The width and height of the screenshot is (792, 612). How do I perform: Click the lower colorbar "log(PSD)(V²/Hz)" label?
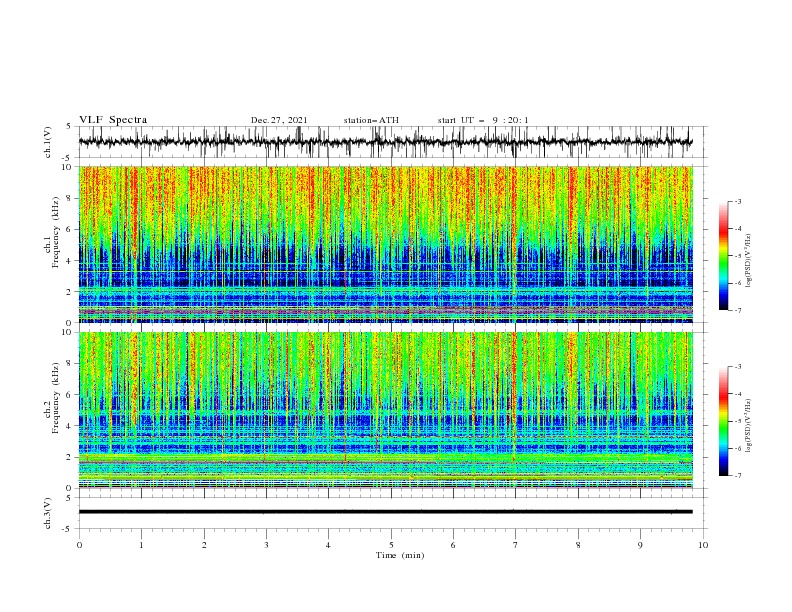point(749,425)
